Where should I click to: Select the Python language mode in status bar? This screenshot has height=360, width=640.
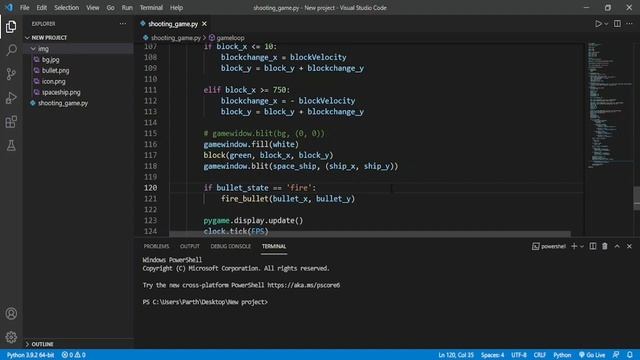click(562, 355)
